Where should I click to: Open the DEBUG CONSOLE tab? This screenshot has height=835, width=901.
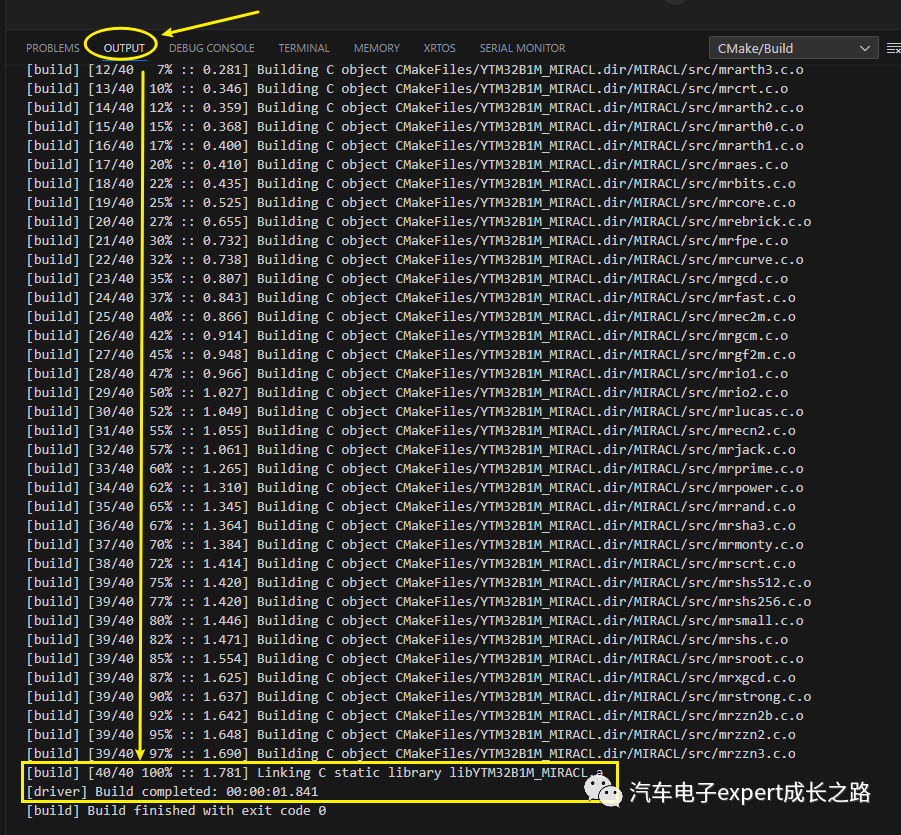[211, 48]
